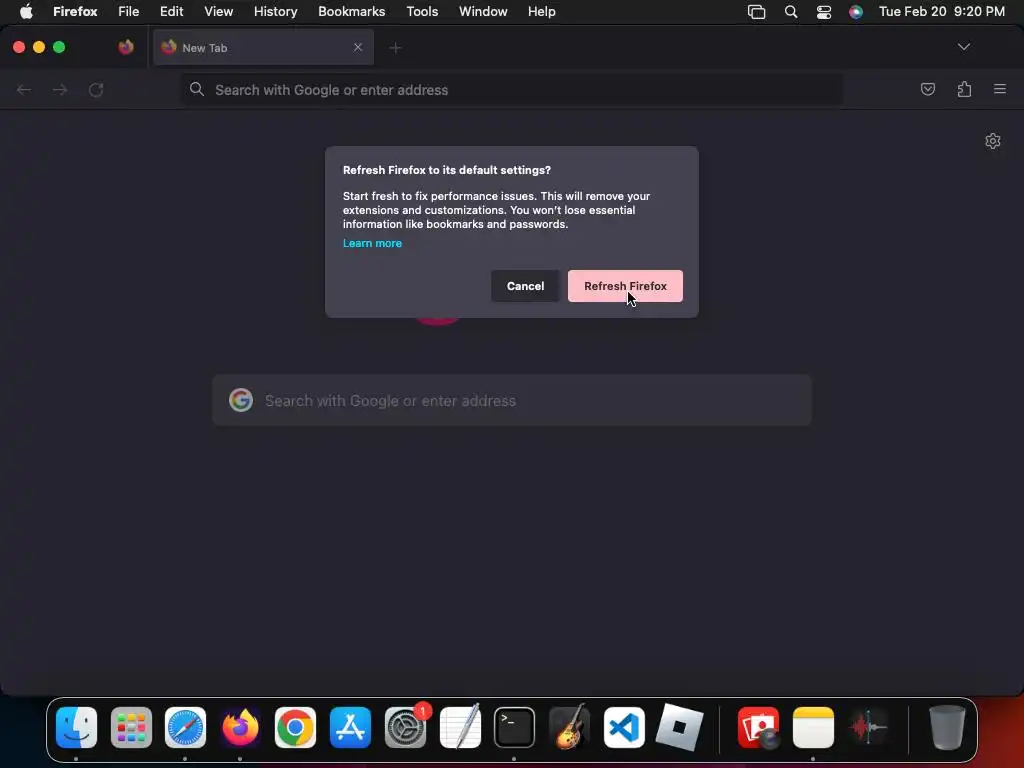Dismiss dialog with Cancel button
Screen dimensions: 1024x768
pyautogui.click(x=525, y=286)
